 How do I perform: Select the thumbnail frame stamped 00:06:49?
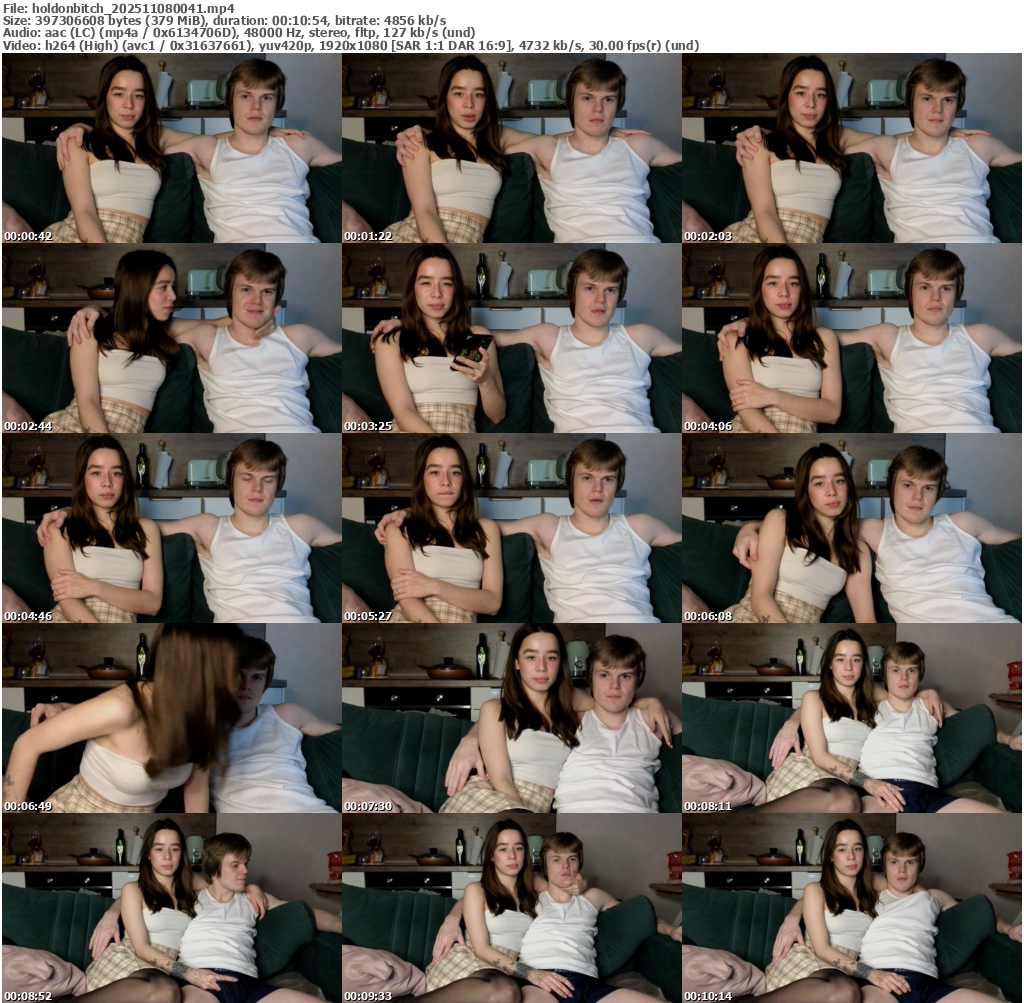coord(171,718)
